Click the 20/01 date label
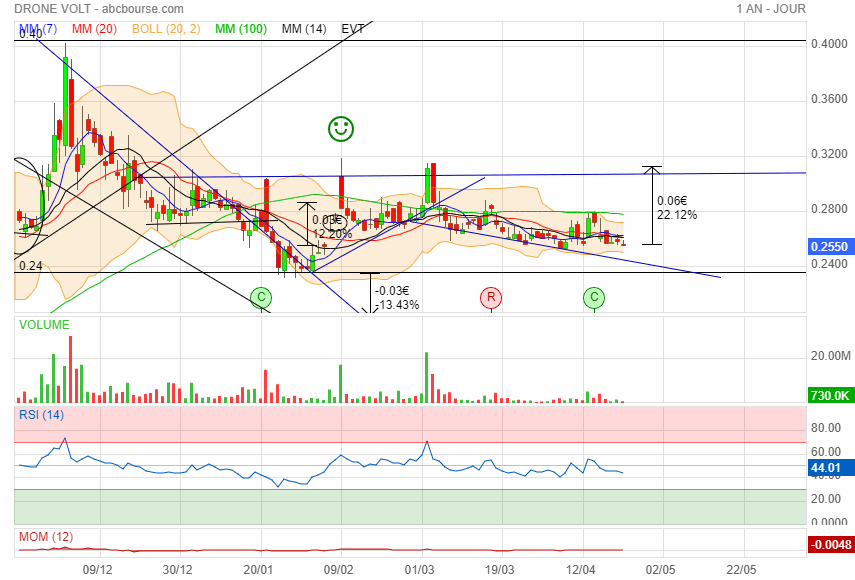The image size is (855, 580). pyautogui.click(x=258, y=570)
